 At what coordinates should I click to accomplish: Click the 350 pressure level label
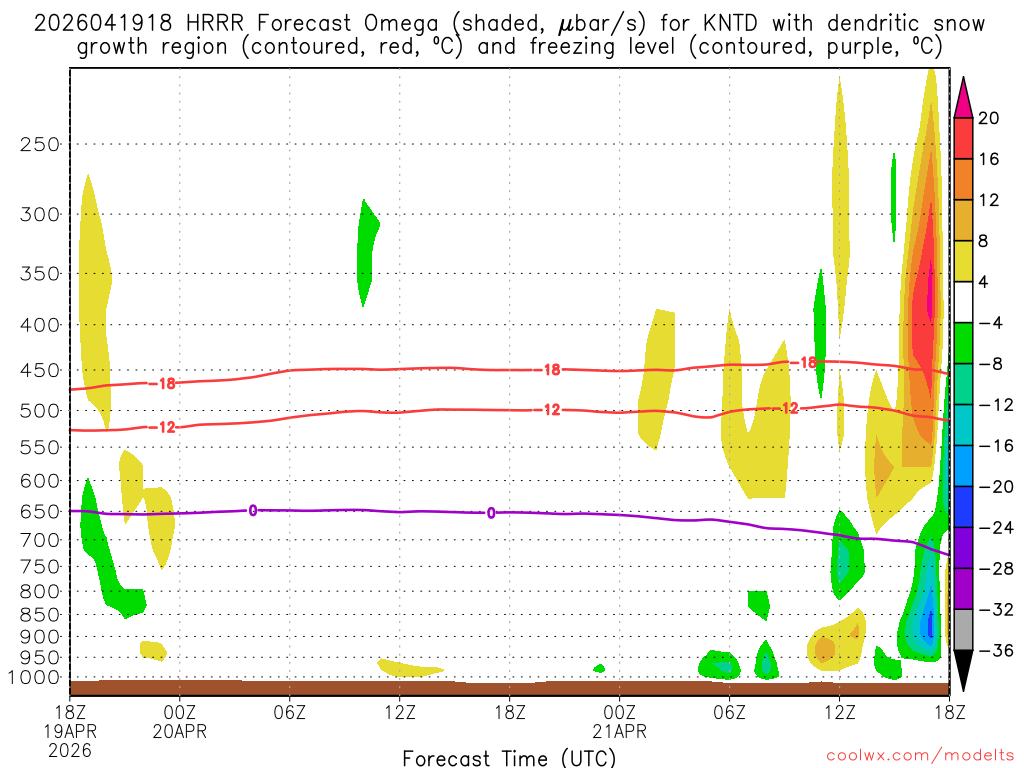tap(40, 274)
